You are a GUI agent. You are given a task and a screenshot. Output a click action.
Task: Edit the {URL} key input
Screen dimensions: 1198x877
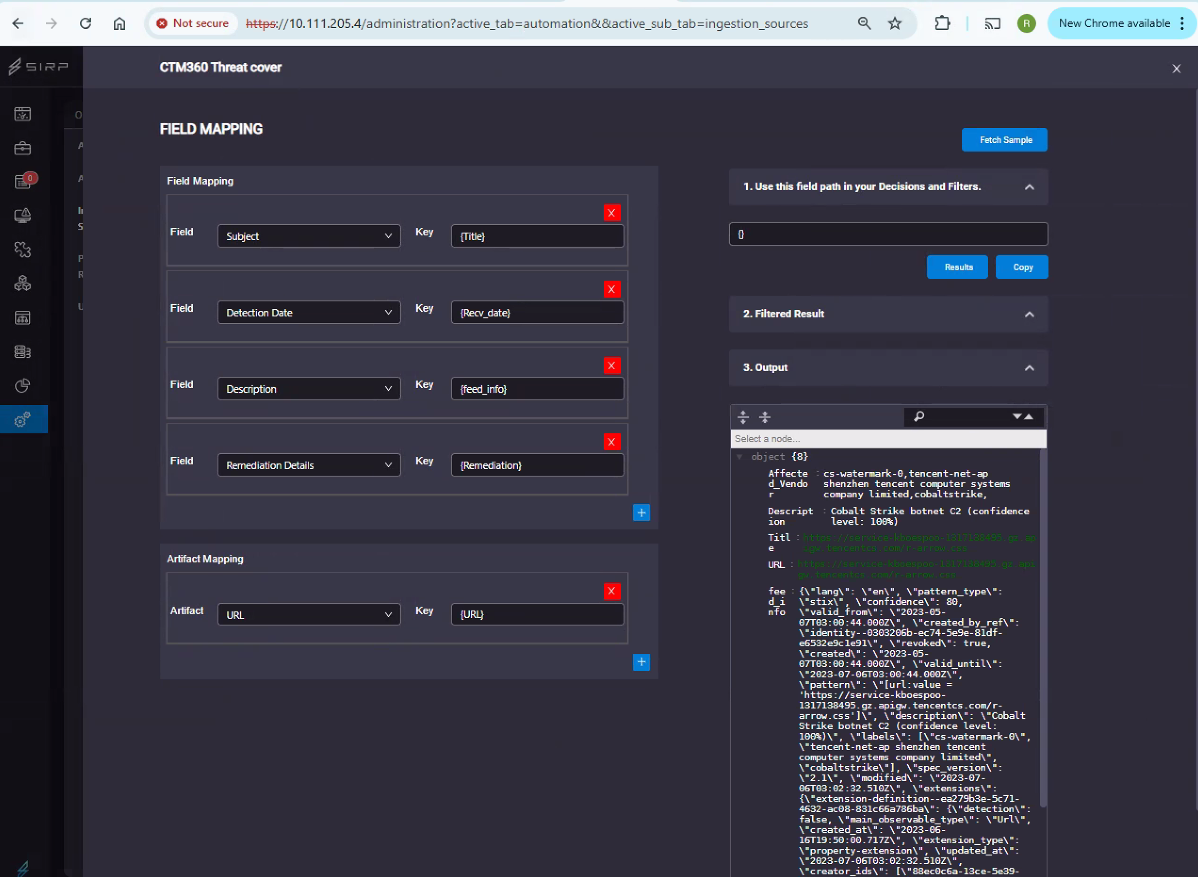click(537, 614)
